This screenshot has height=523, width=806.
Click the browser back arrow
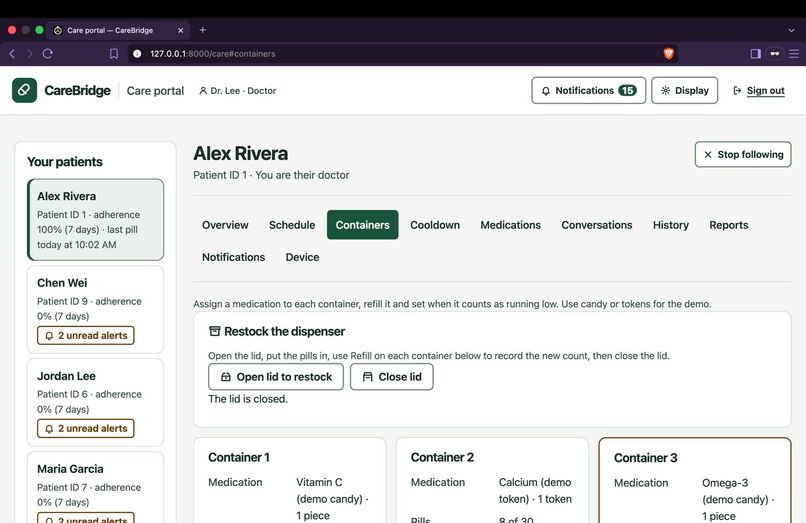12,53
